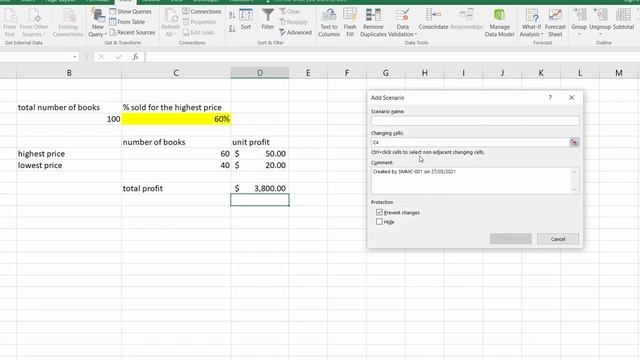
Task: Click Cancel in Add Scenario dialog
Action: [558, 239]
